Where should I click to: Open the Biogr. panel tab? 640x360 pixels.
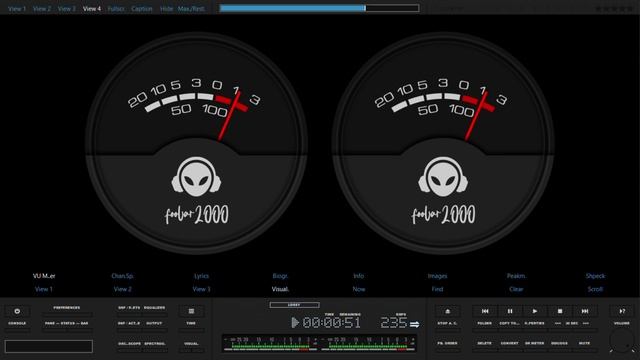pyautogui.click(x=280, y=276)
